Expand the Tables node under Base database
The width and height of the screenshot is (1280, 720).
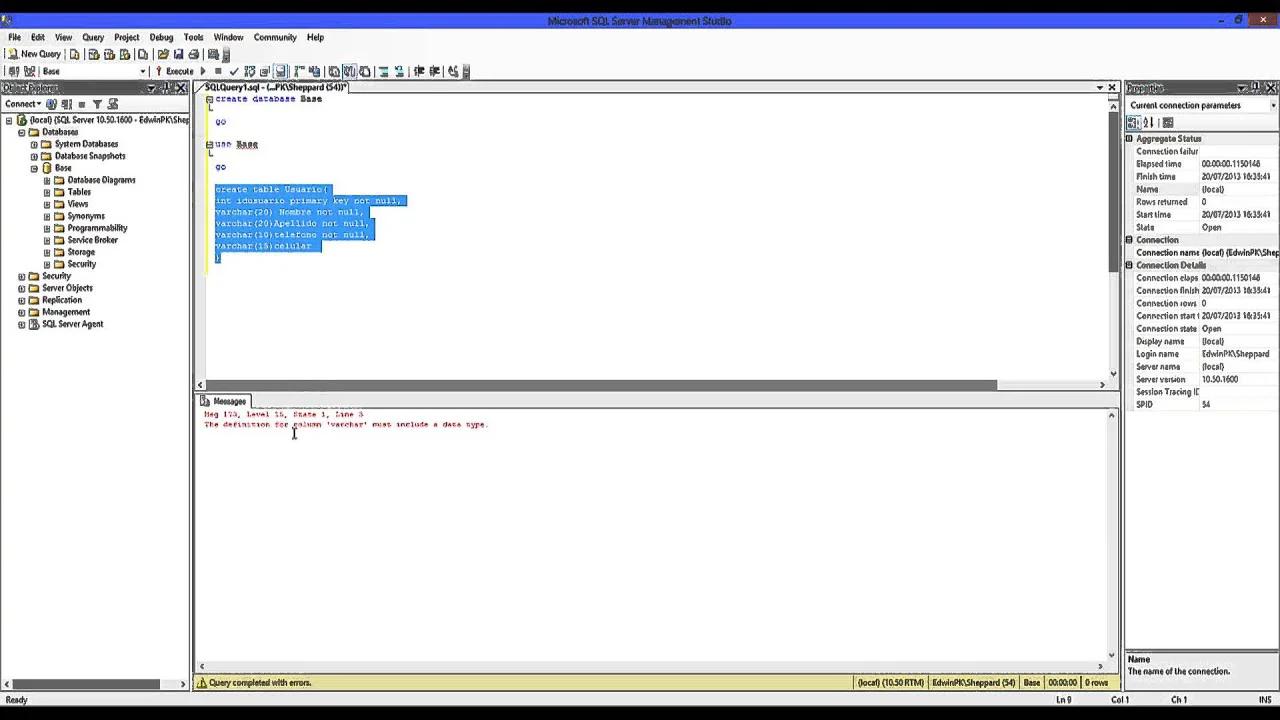pyautogui.click(x=46, y=191)
